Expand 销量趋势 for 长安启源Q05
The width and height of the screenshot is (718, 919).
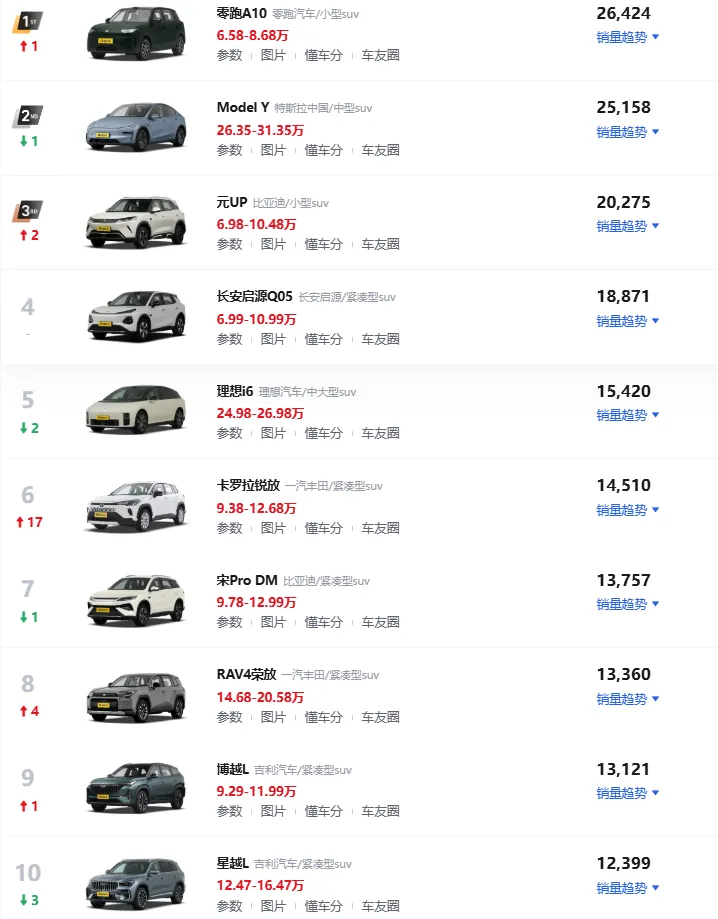(x=628, y=321)
